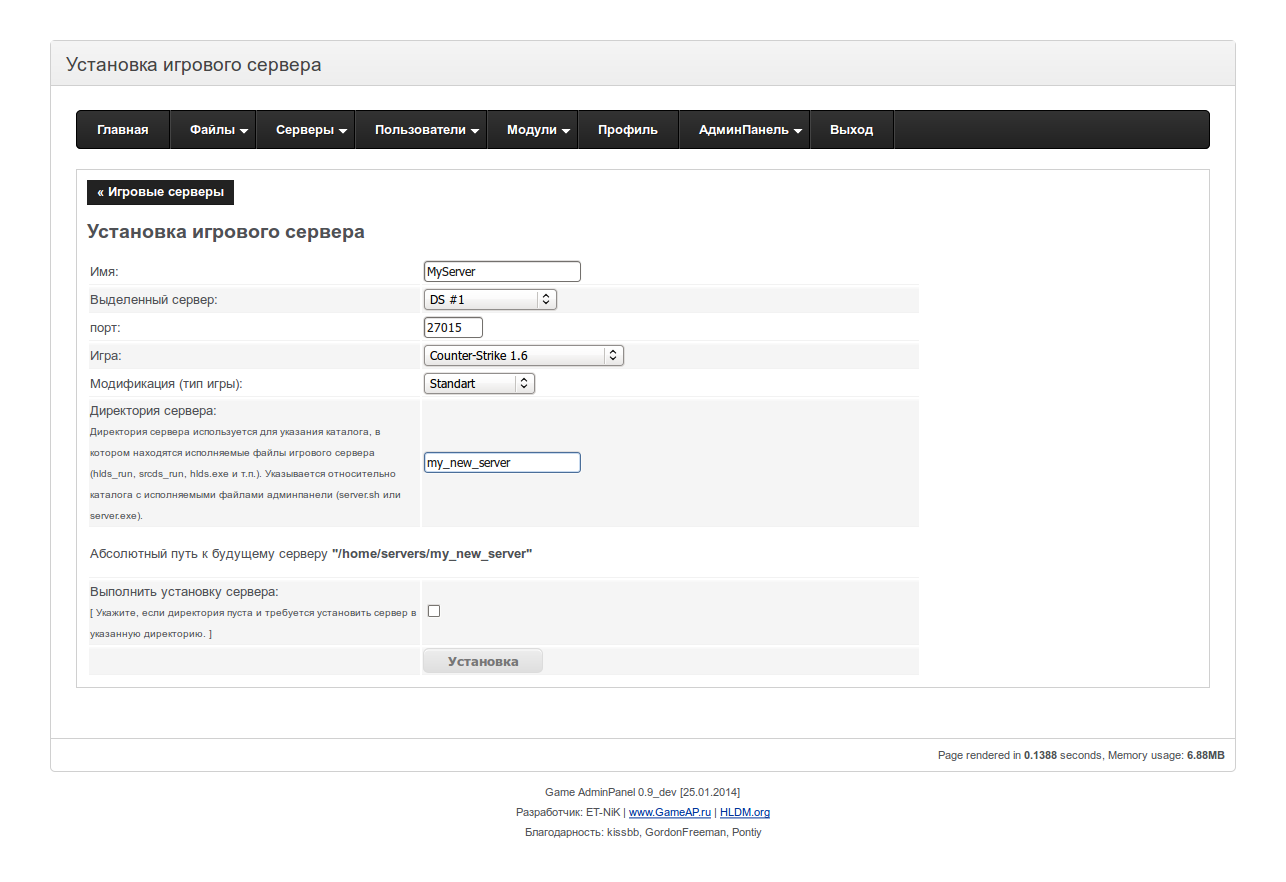Click the page header title Установка игрового сервера

pos(194,65)
